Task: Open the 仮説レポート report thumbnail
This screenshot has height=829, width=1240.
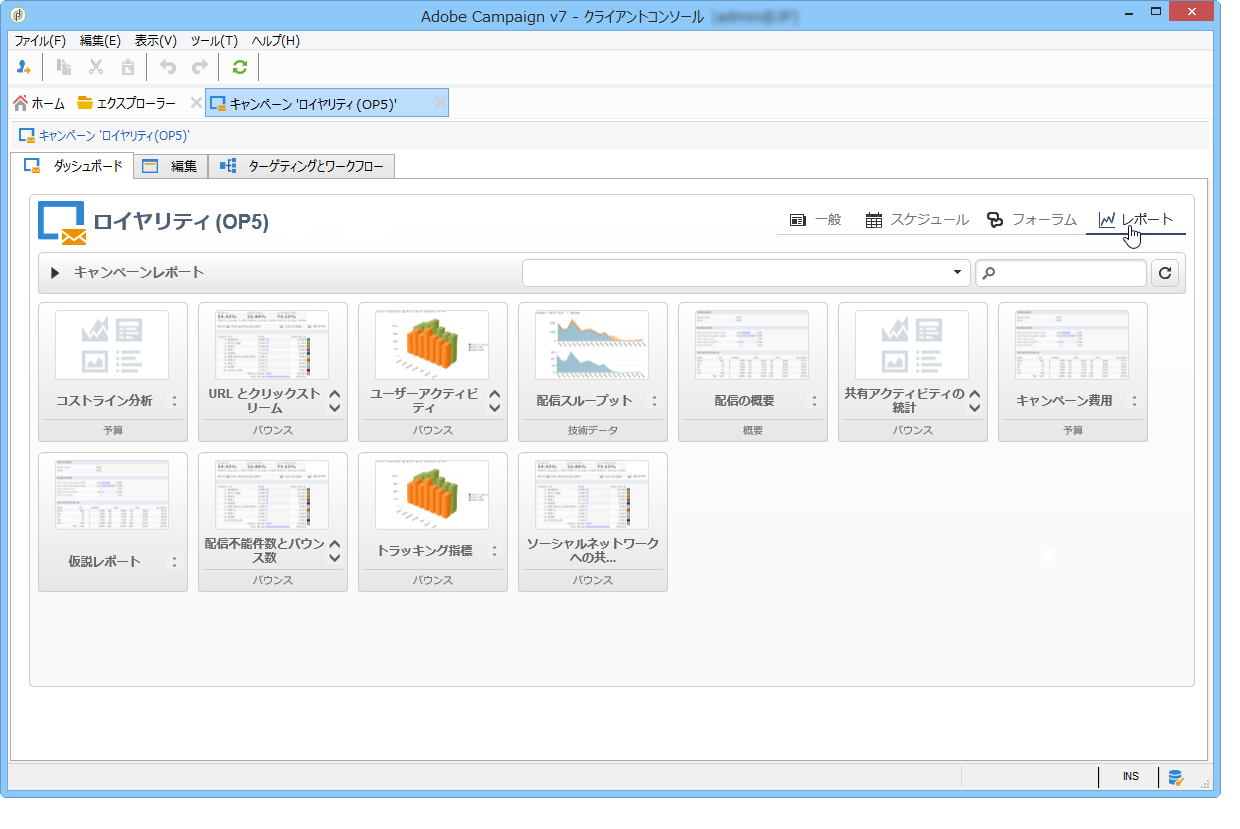Action: coord(112,495)
